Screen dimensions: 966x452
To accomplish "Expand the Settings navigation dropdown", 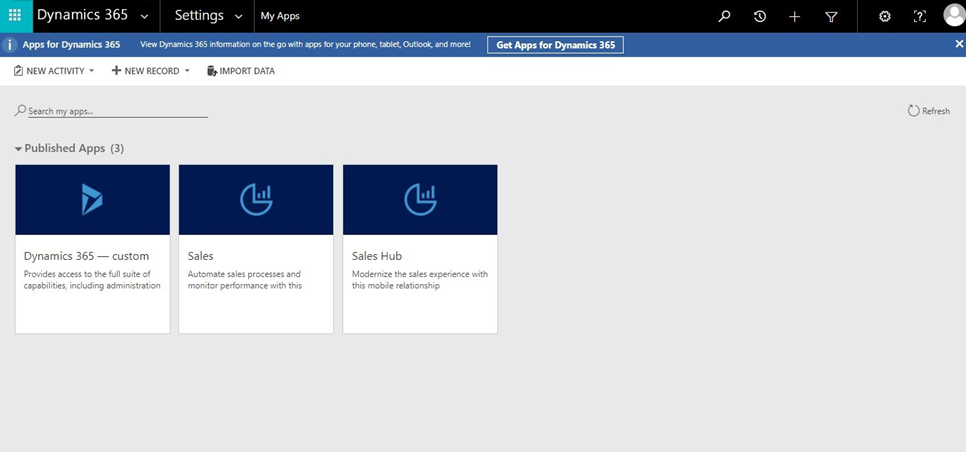I will (x=238, y=16).
